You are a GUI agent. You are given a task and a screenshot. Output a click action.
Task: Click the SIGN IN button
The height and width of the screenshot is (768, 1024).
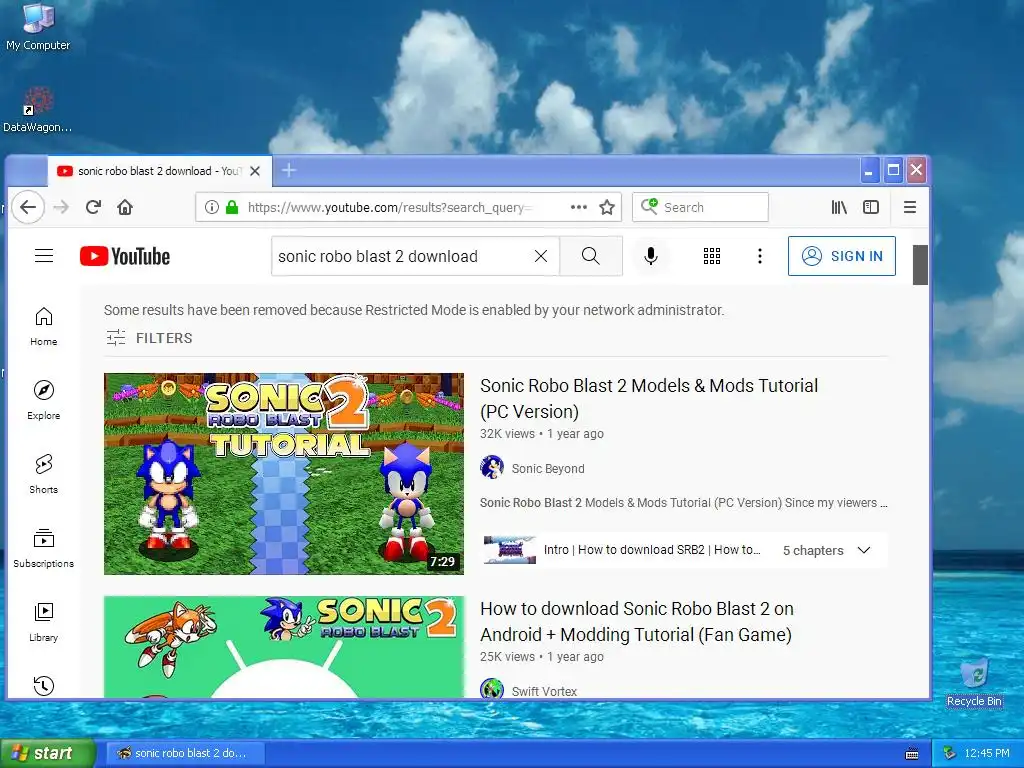(842, 256)
